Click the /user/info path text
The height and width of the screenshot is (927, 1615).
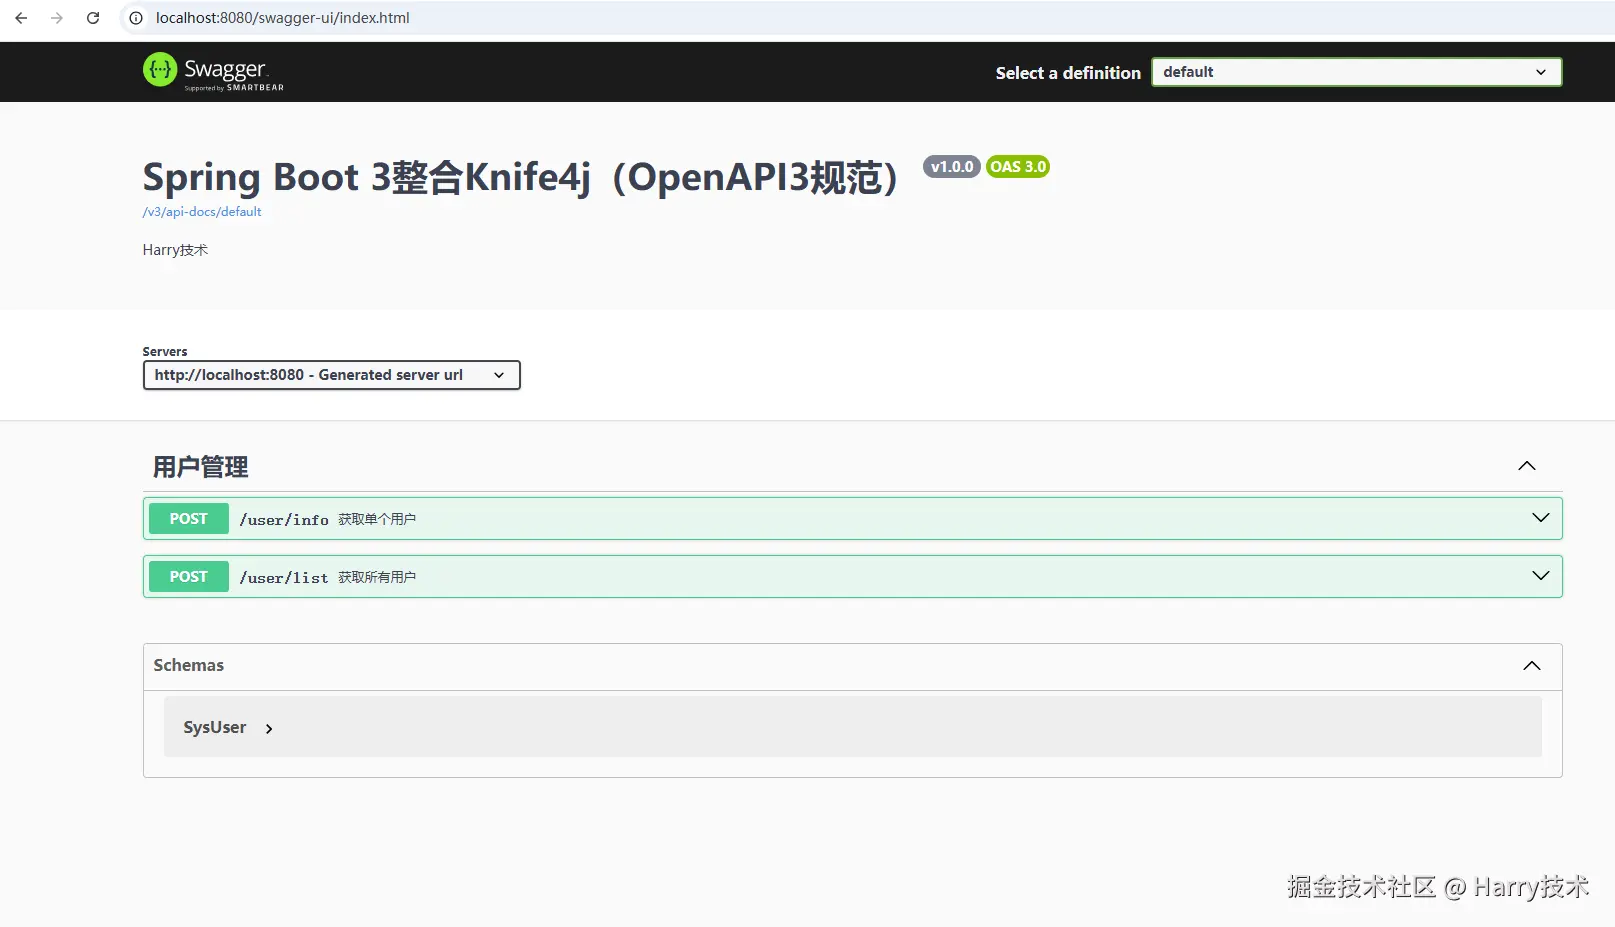pos(284,520)
